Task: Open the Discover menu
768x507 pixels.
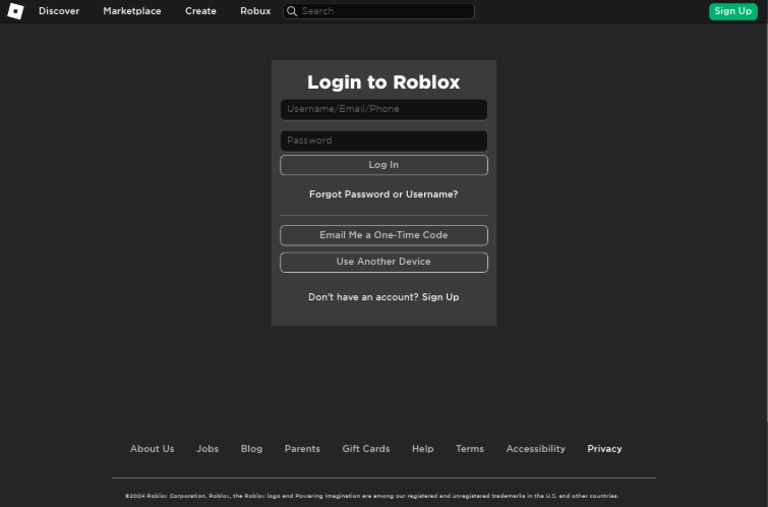Action: click(x=59, y=11)
